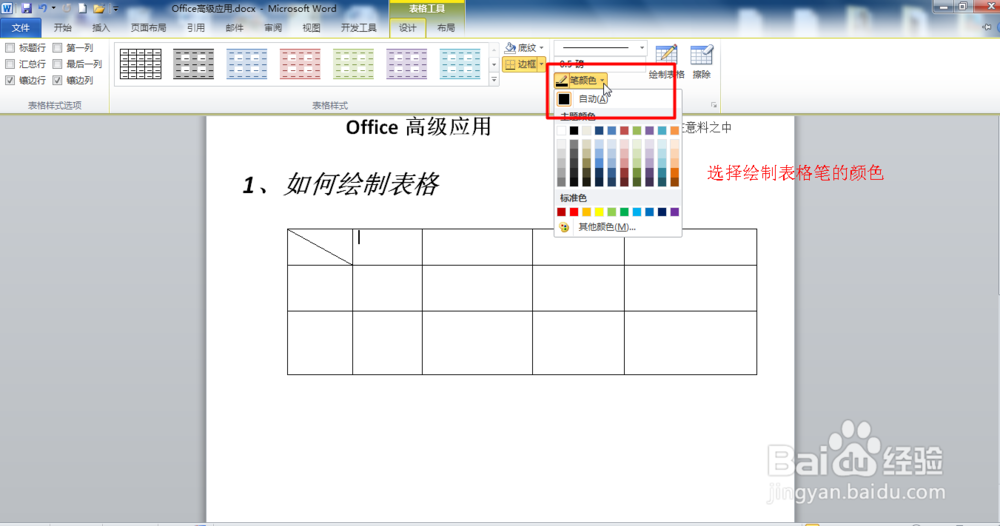Expand the Undo history dropdown arrow
Screen dimensions: 1000x526
click(x=54, y=8)
